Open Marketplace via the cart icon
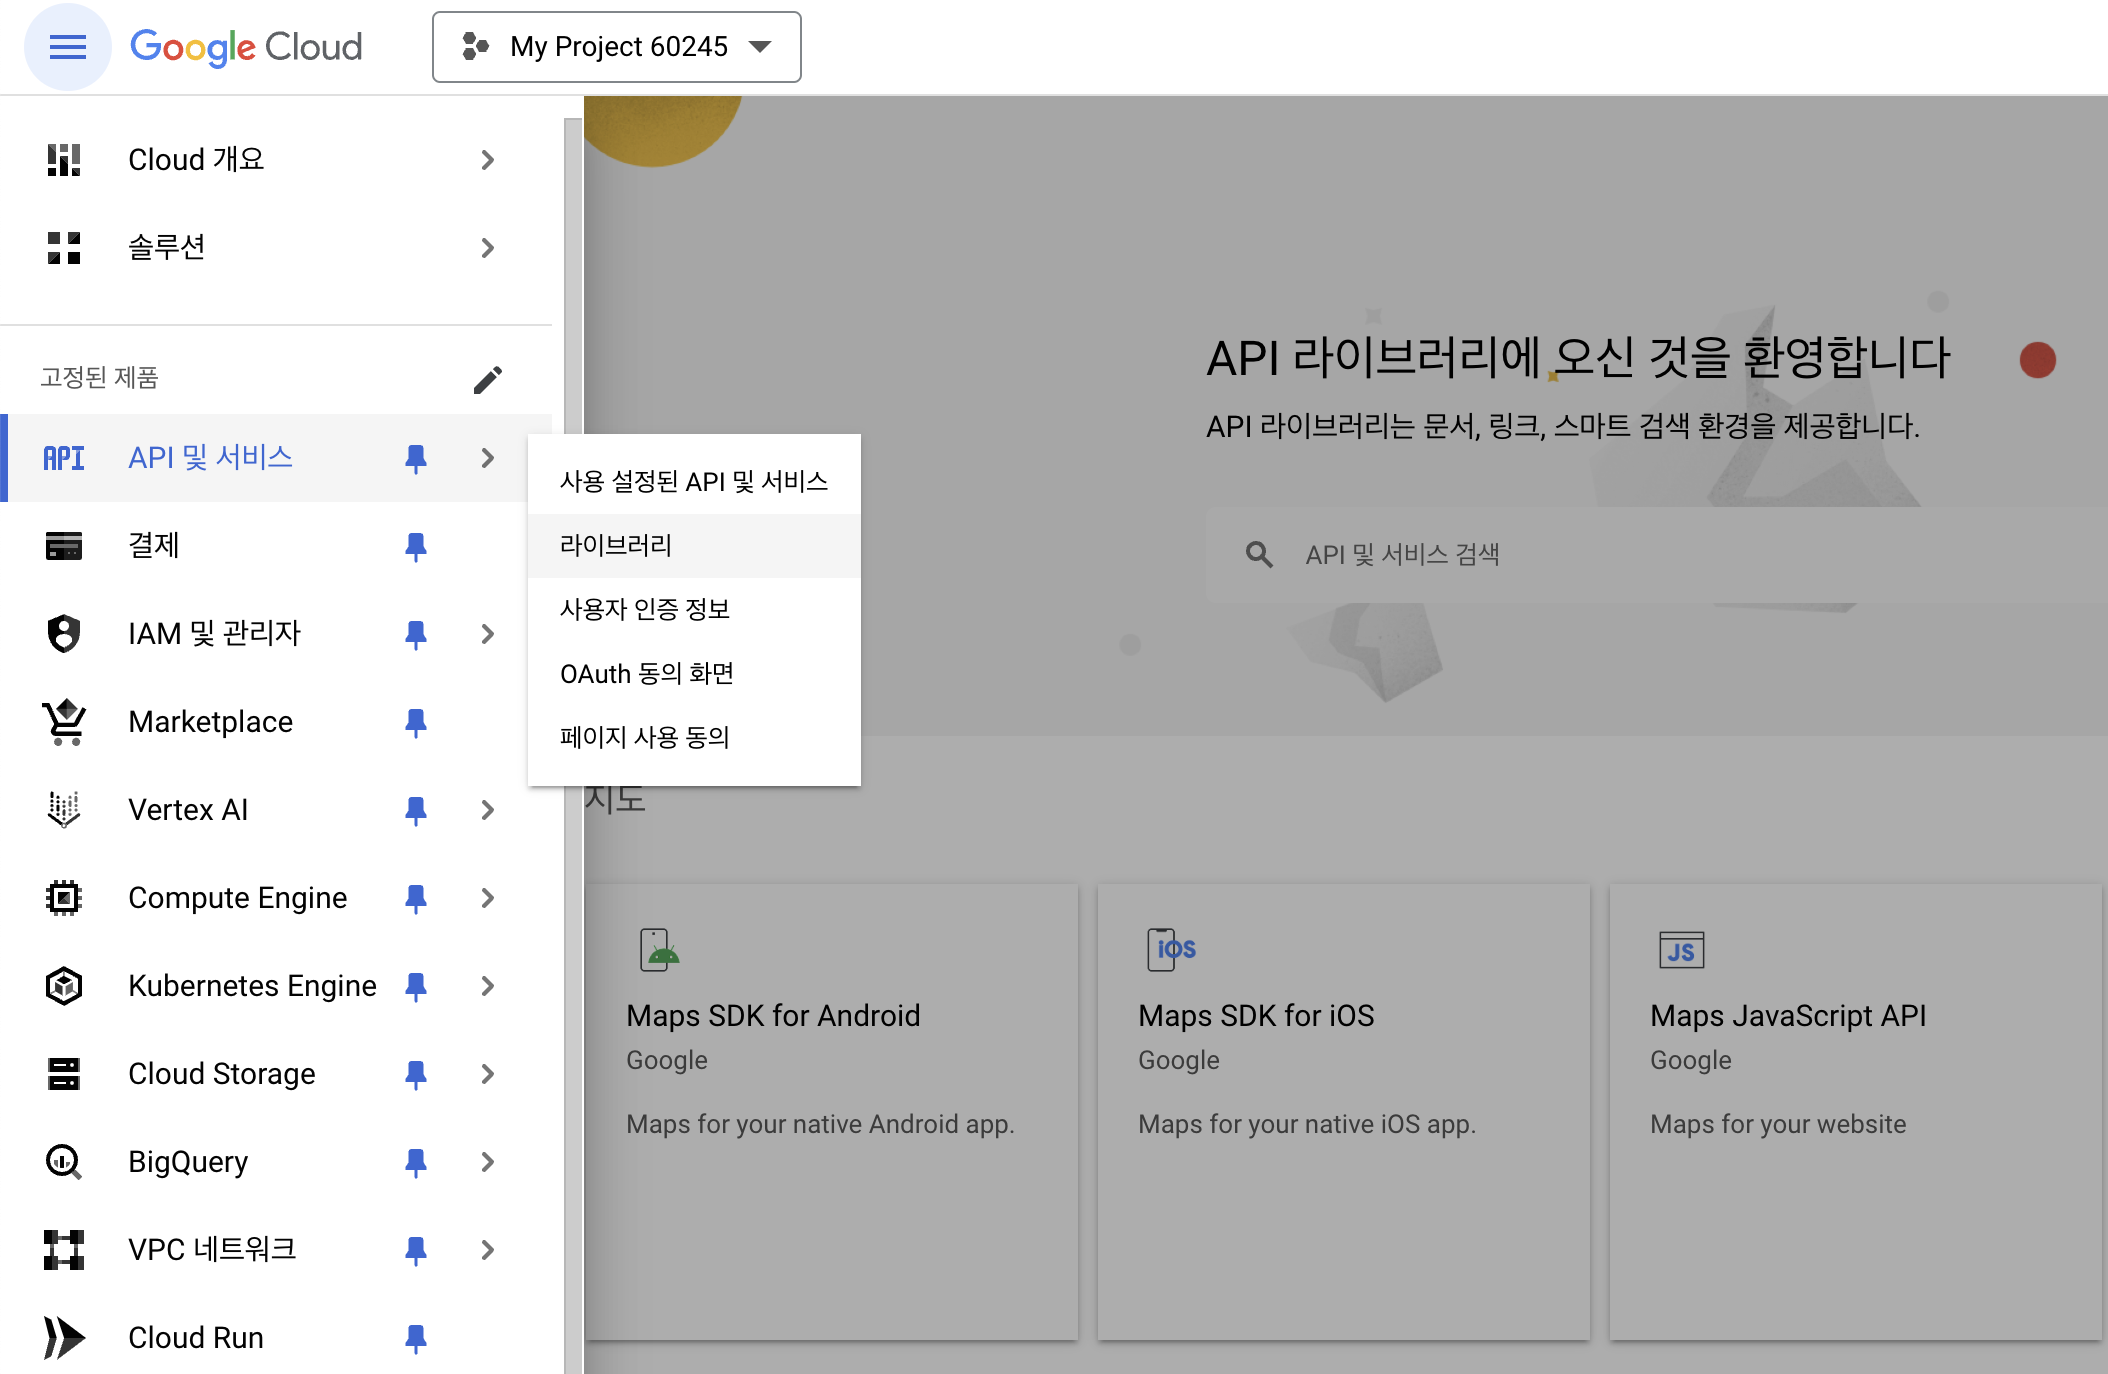 pyautogui.click(x=64, y=721)
